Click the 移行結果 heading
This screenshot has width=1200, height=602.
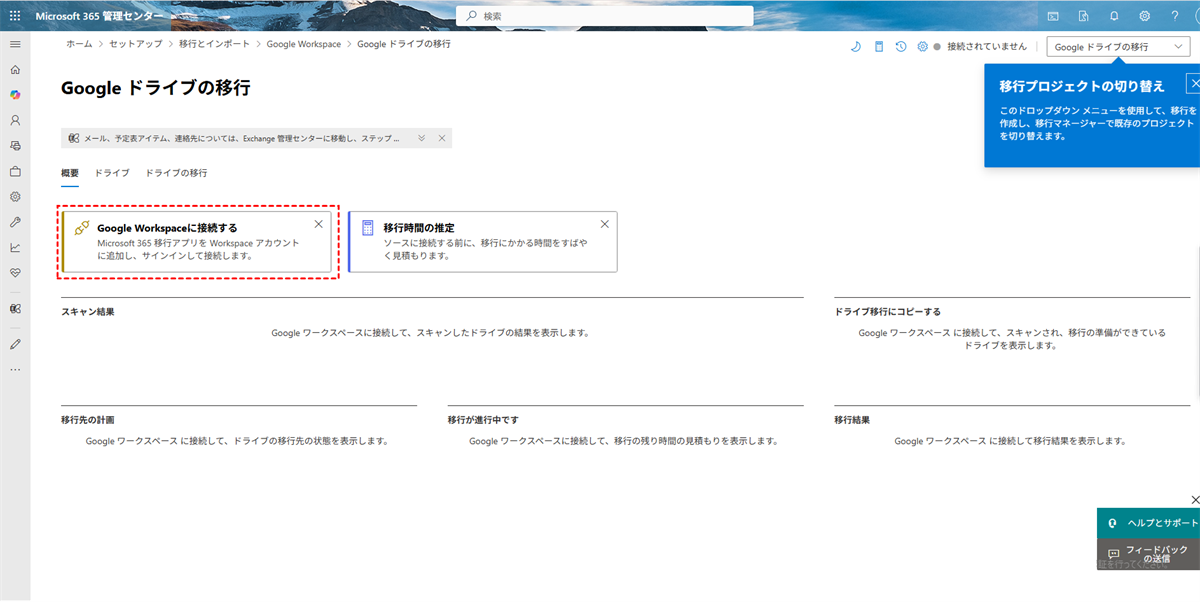pyautogui.click(x=852, y=420)
